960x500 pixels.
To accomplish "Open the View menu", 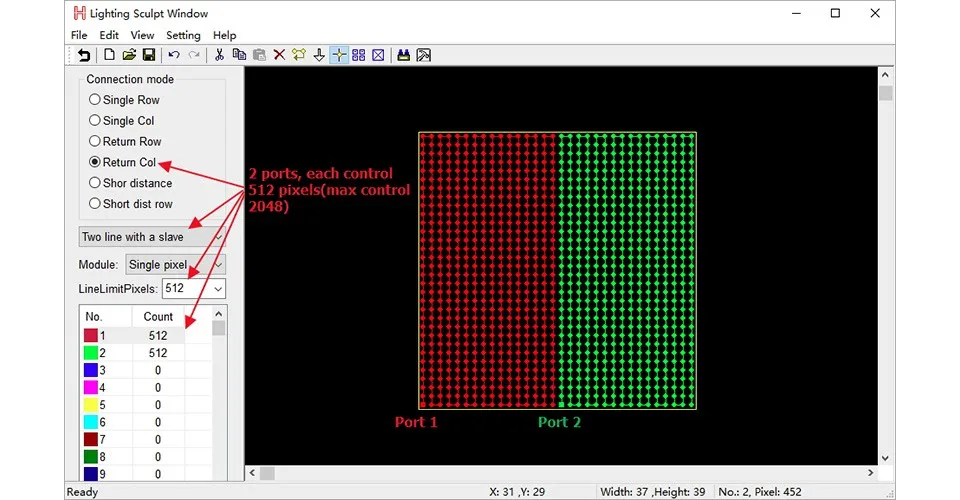I will pos(142,35).
